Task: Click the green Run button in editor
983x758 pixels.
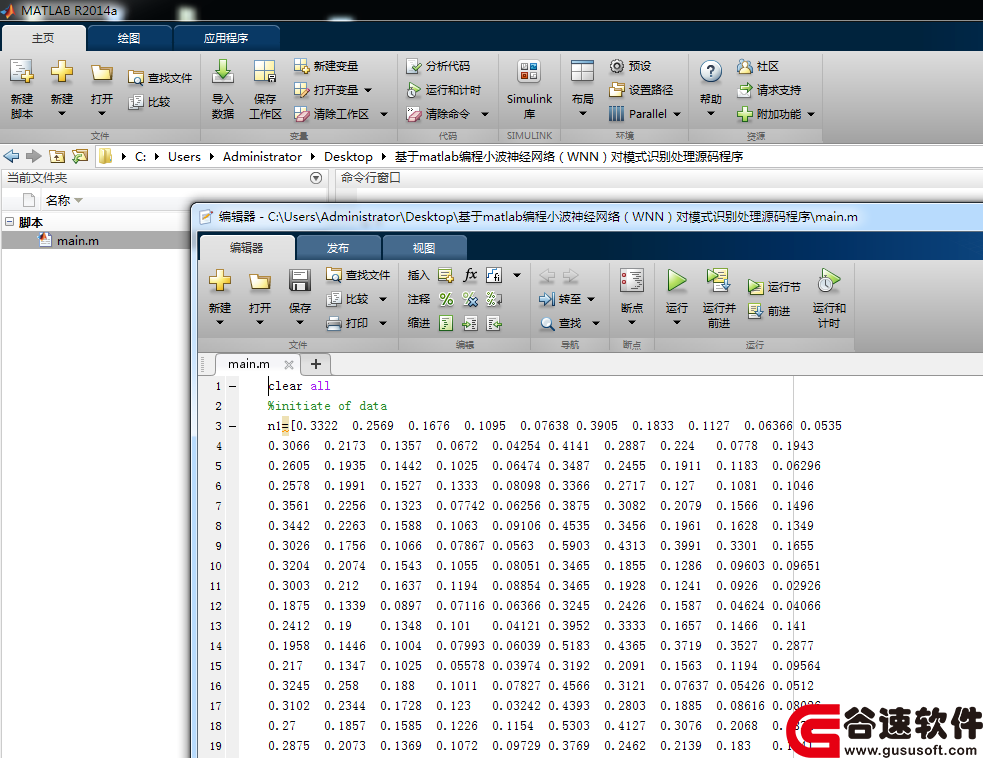Action: 676,281
